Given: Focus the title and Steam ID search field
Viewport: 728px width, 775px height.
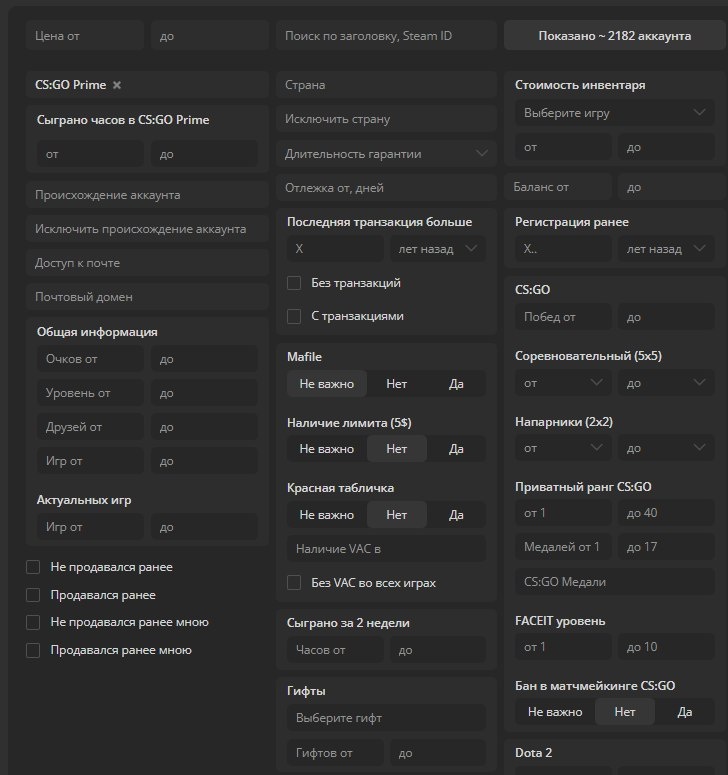Looking at the screenshot, I should (386, 36).
